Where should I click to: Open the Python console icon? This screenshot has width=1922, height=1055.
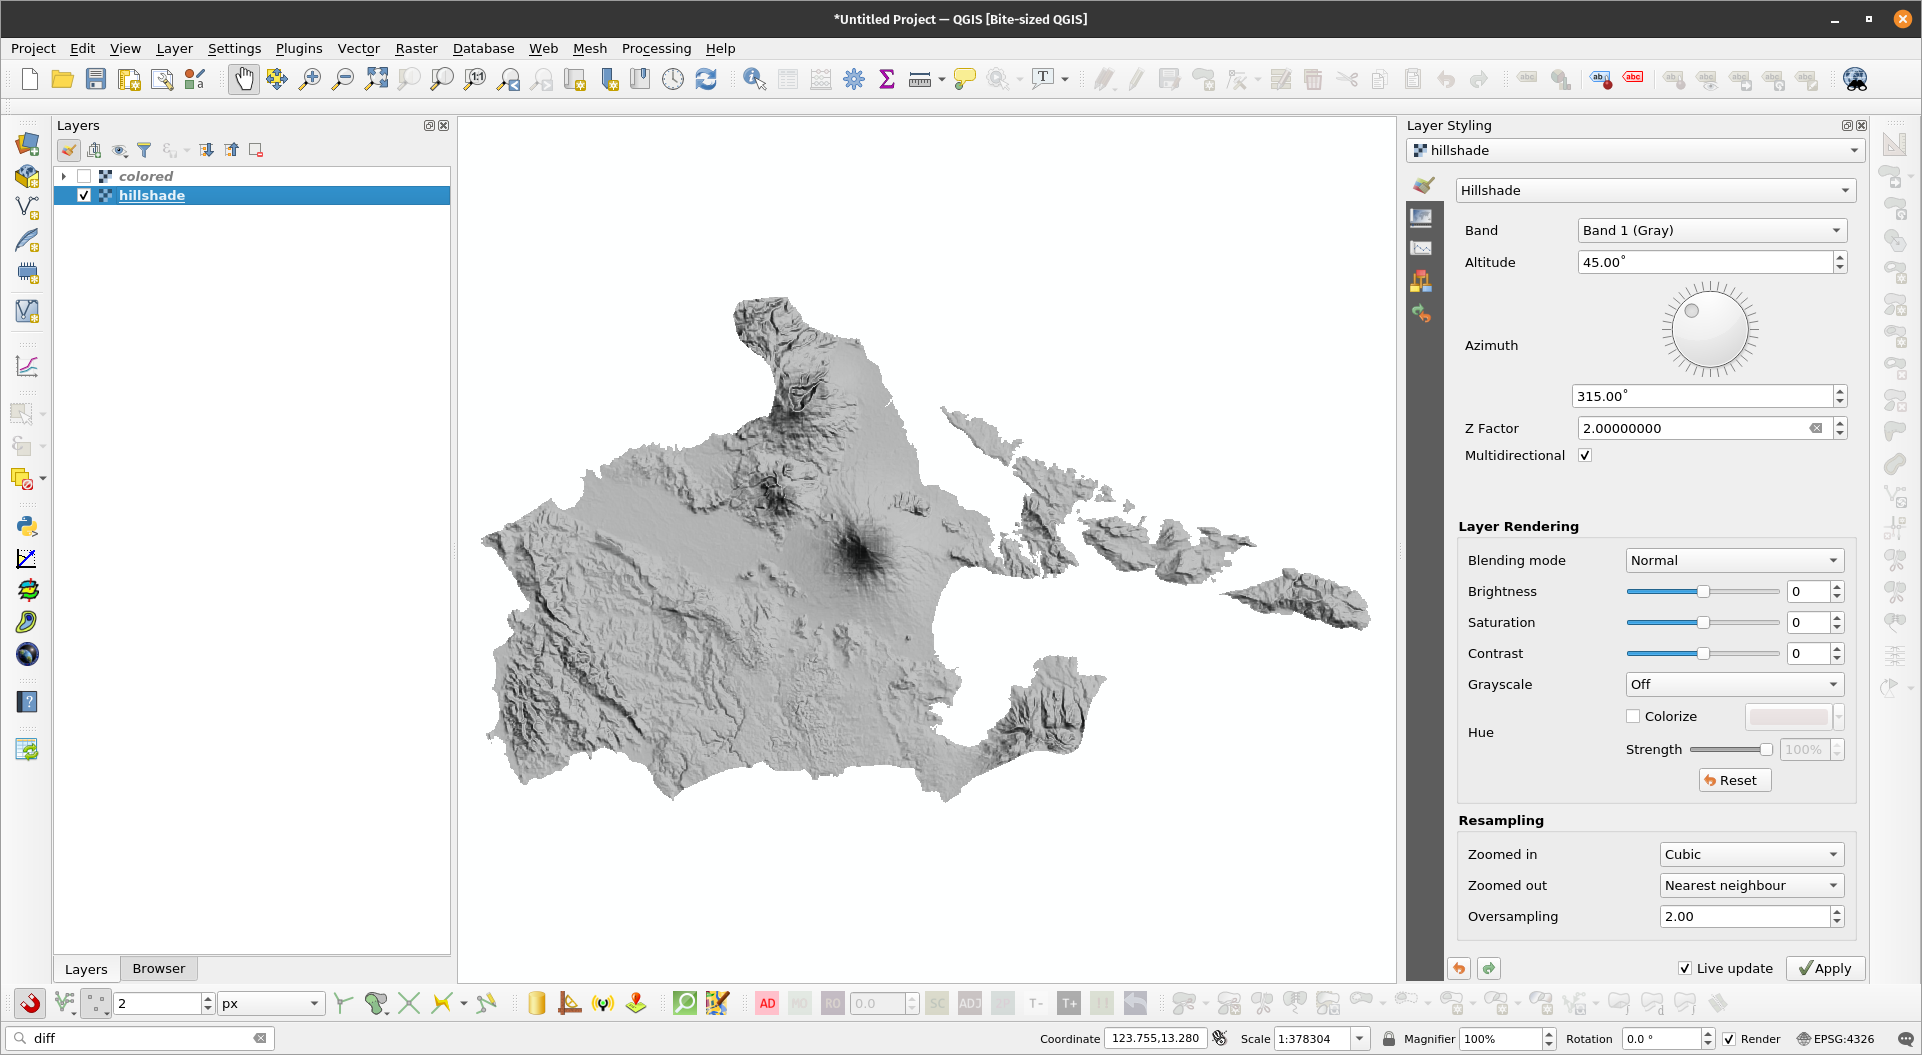[27, 526]
